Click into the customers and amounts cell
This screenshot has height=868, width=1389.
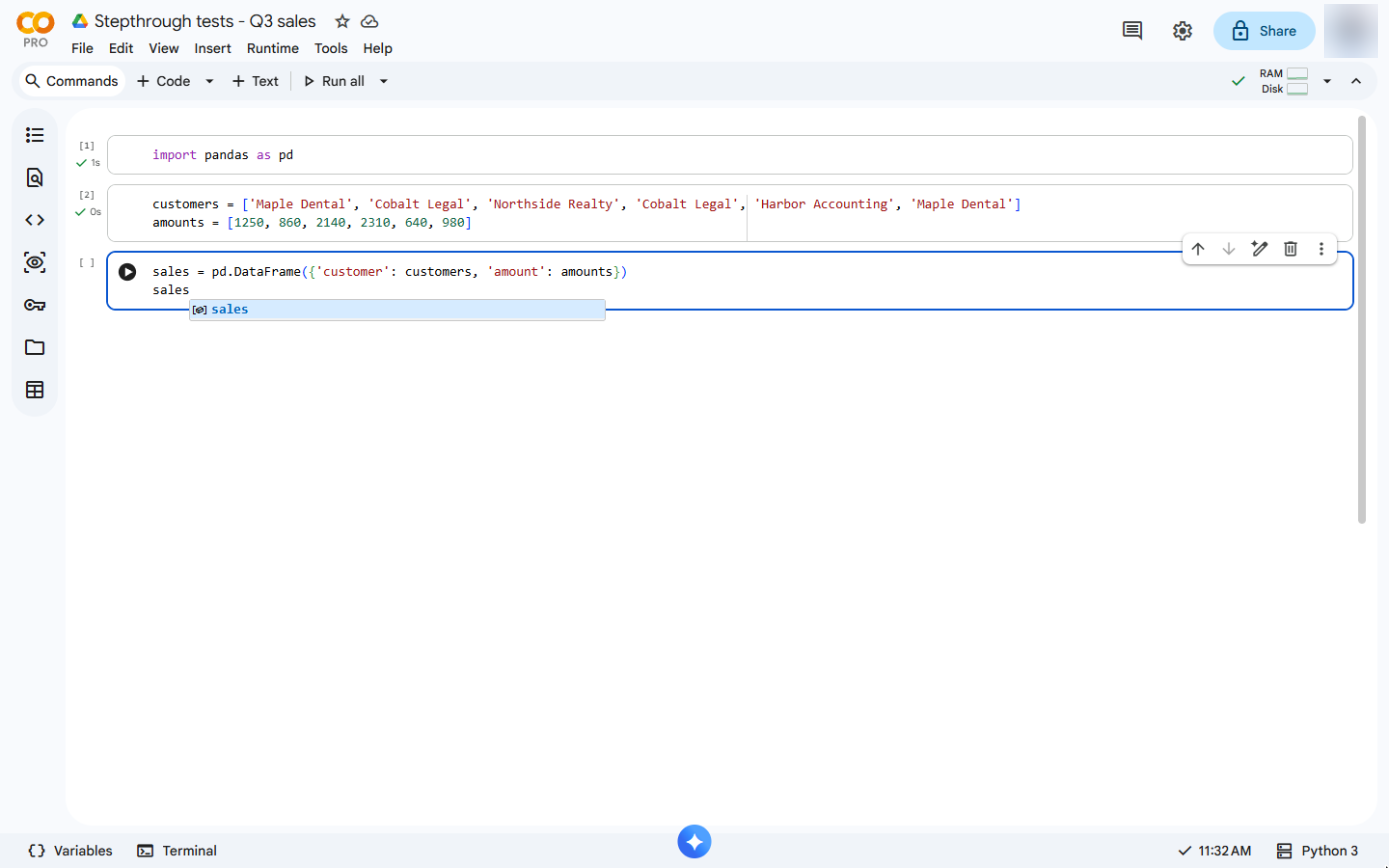[x=730, y=213]
